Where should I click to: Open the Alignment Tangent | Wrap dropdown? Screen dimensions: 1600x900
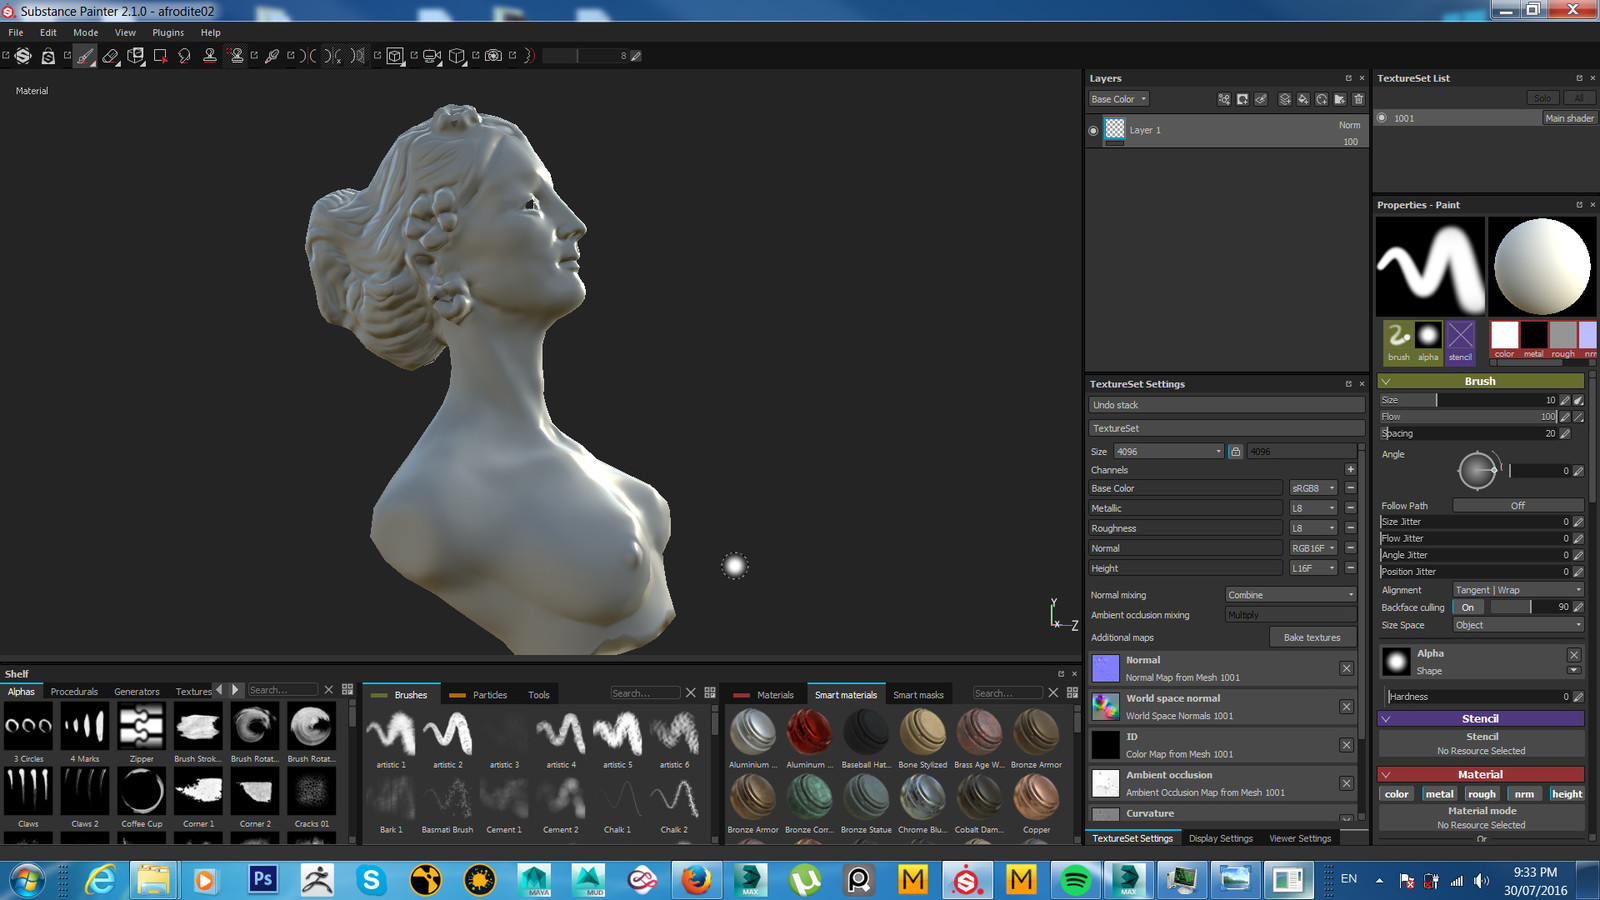1518,590
